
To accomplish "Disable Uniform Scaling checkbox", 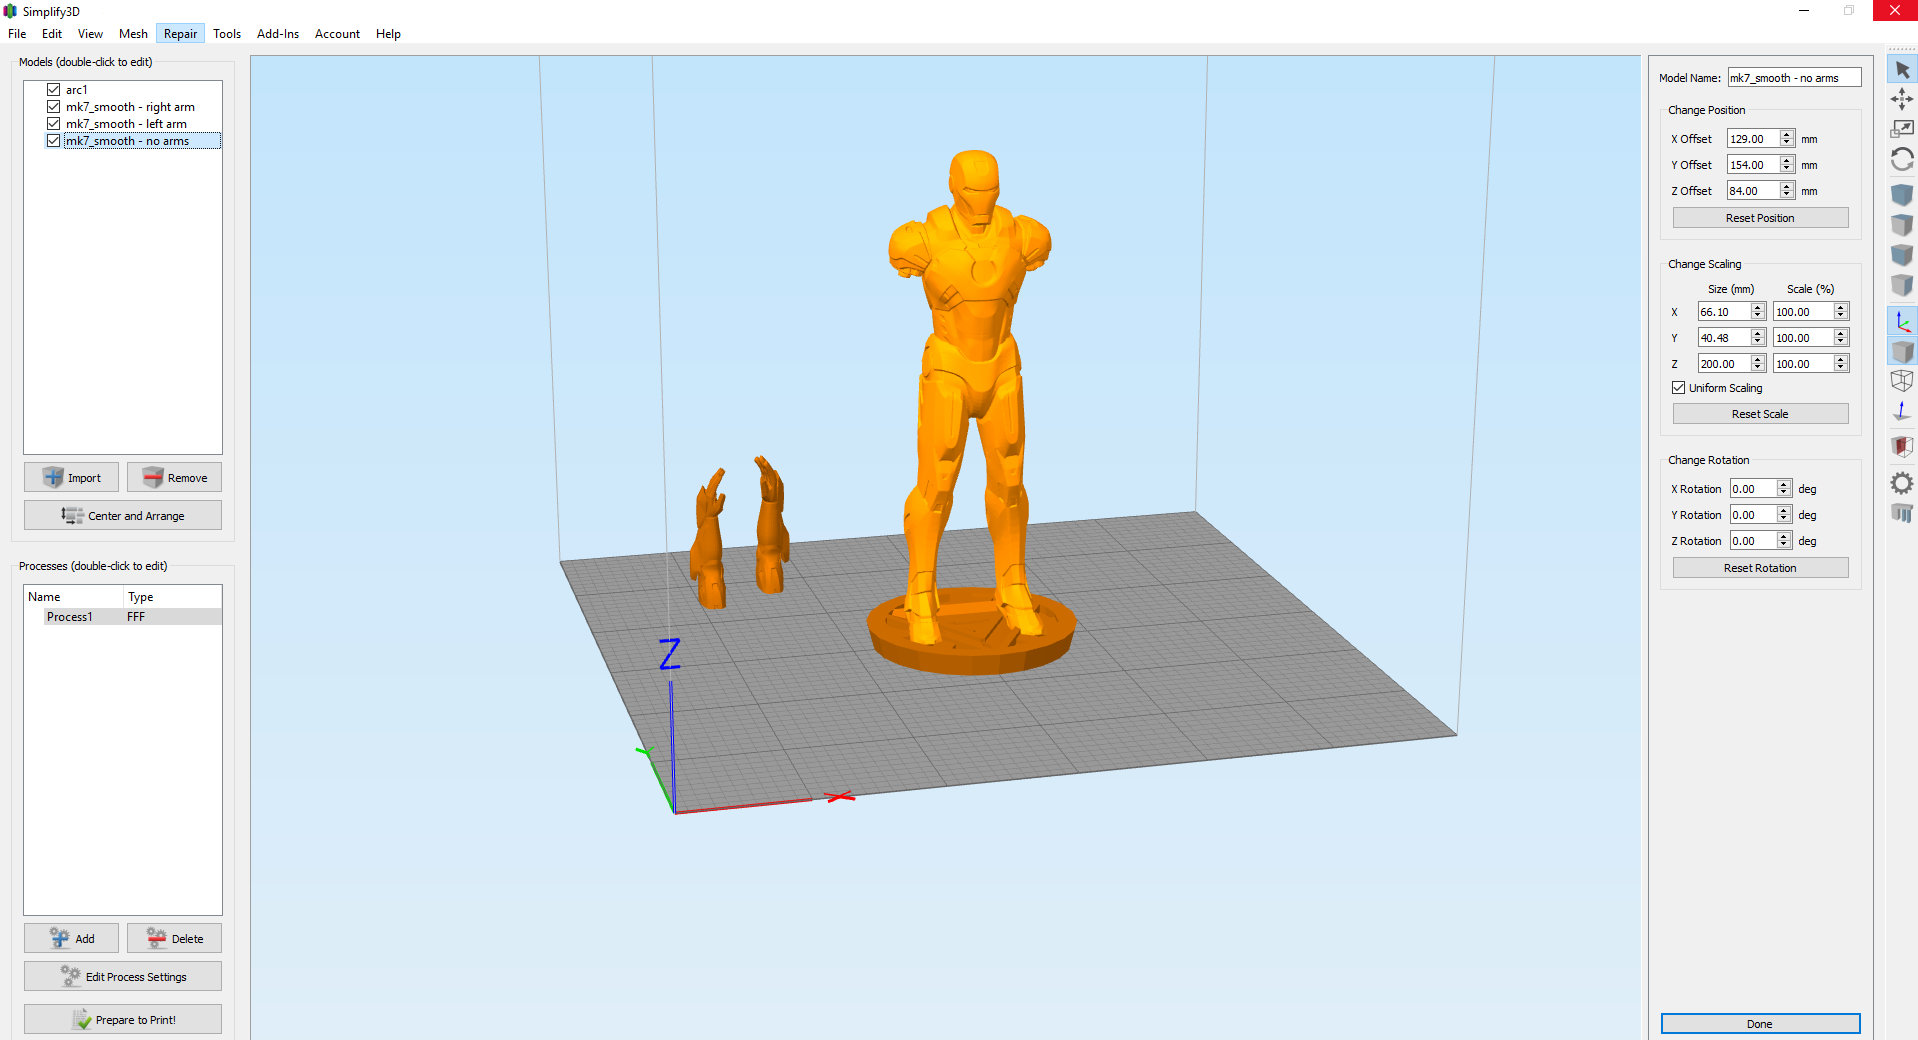I will coord(1679,388).
